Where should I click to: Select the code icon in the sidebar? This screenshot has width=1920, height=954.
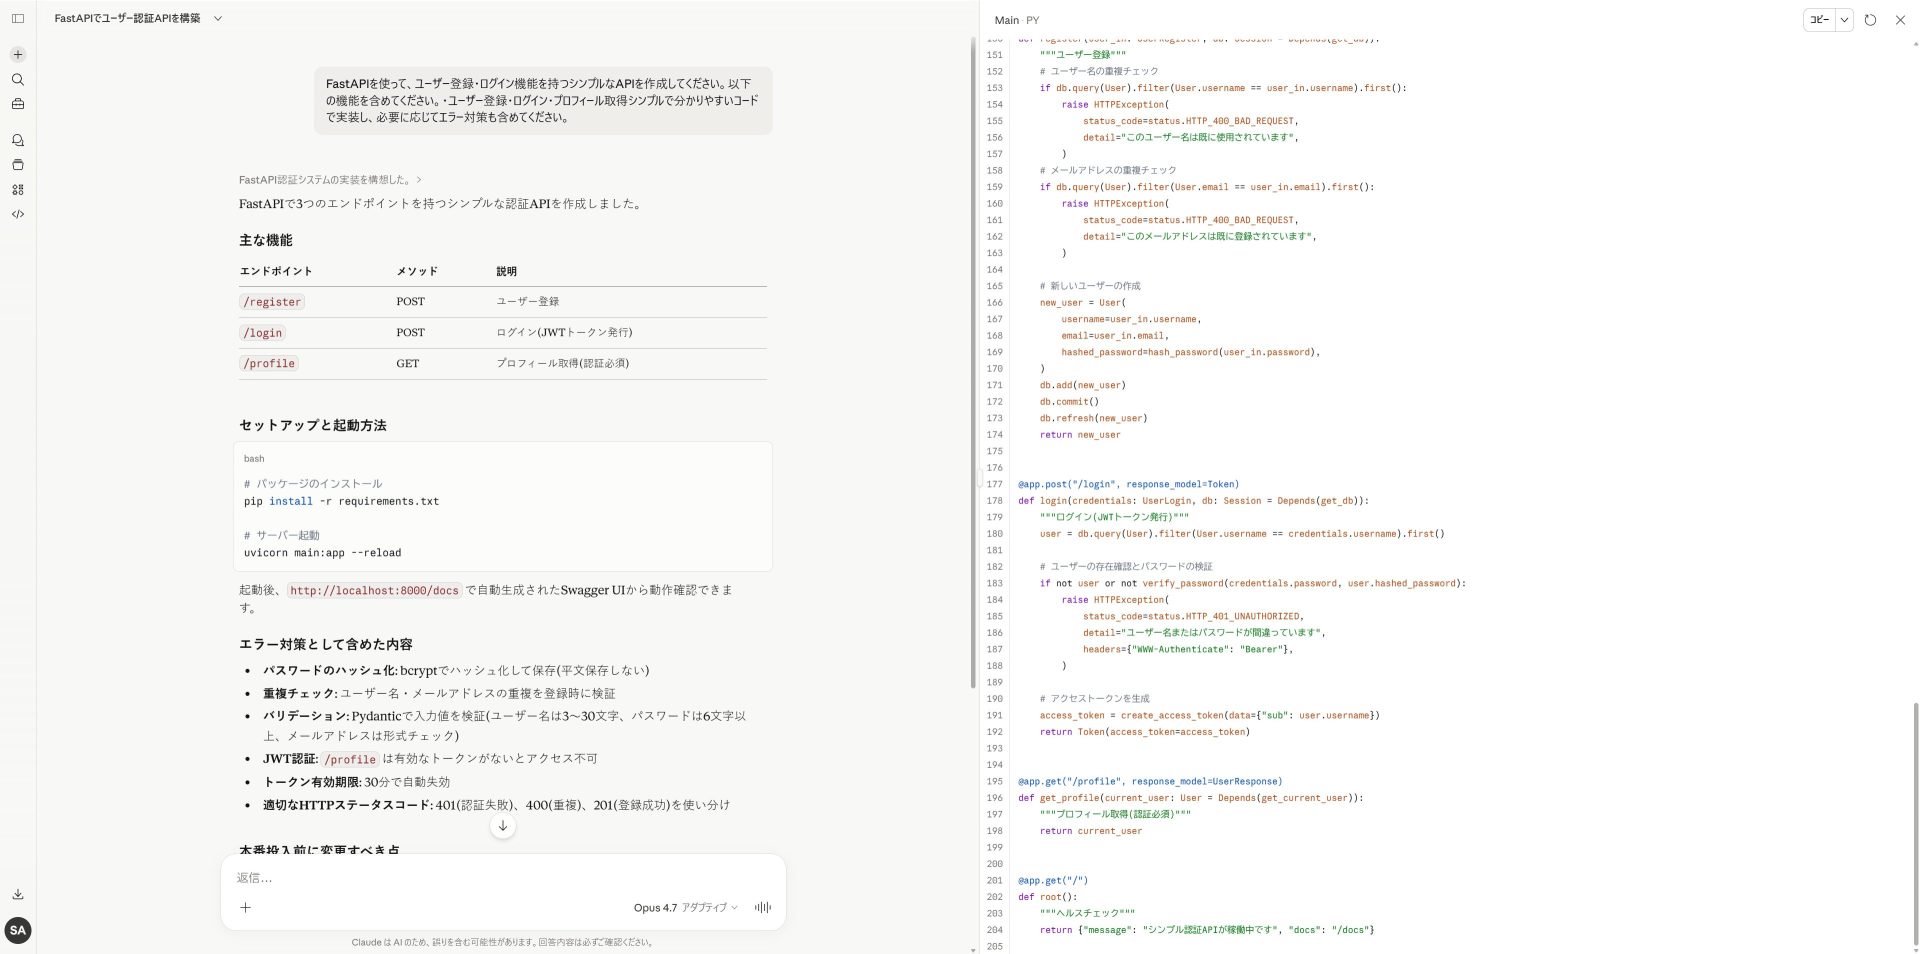point(17,214)
